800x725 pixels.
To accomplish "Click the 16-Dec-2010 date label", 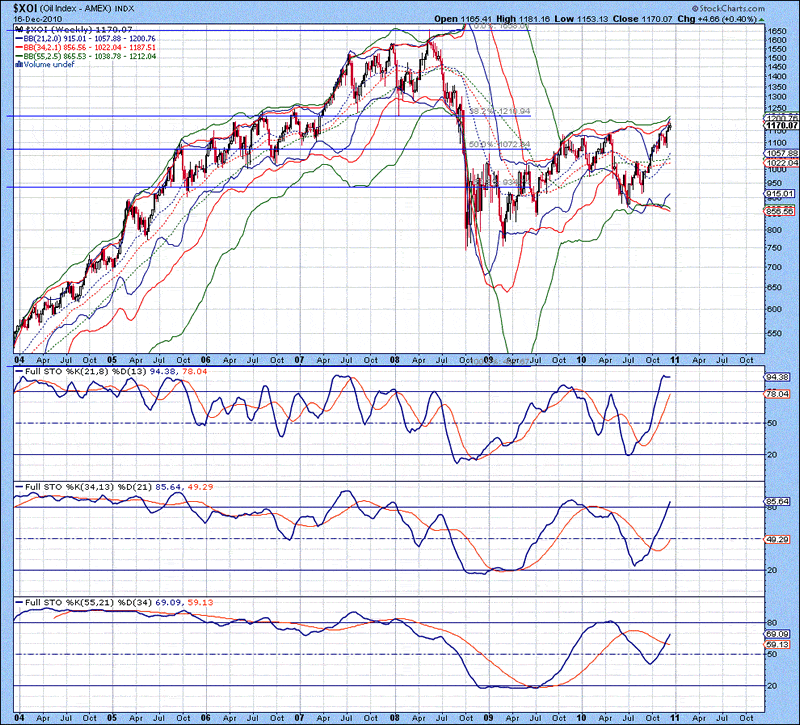I will (32, 18).
